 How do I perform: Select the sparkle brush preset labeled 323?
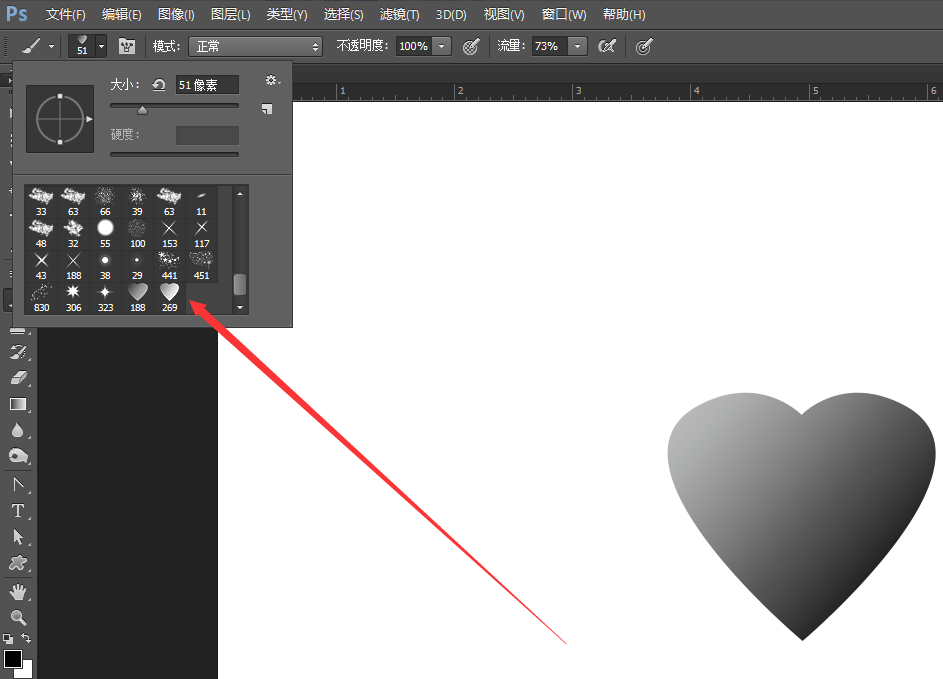coord(105,298)
